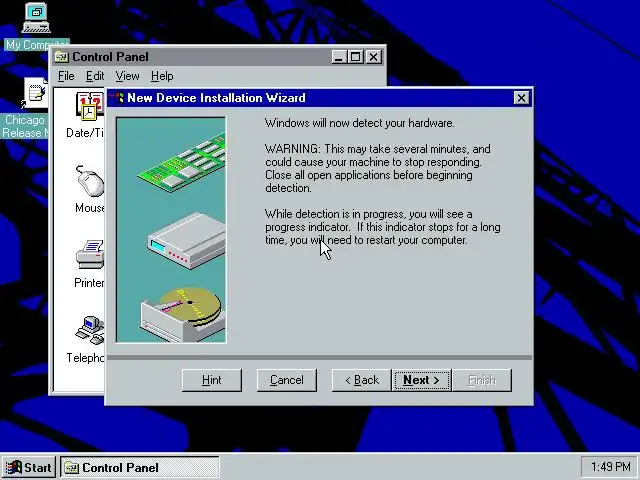Click the hardware illustration in the wizard

tap(171, 230)
